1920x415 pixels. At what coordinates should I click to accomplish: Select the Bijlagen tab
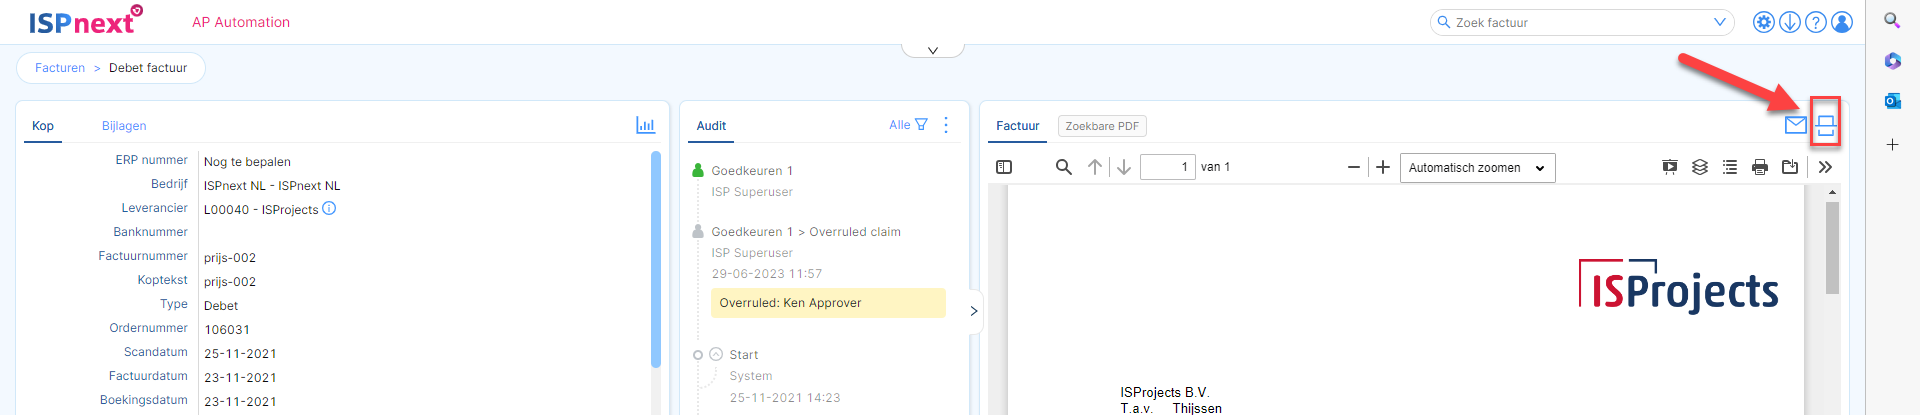pos(124,126)
